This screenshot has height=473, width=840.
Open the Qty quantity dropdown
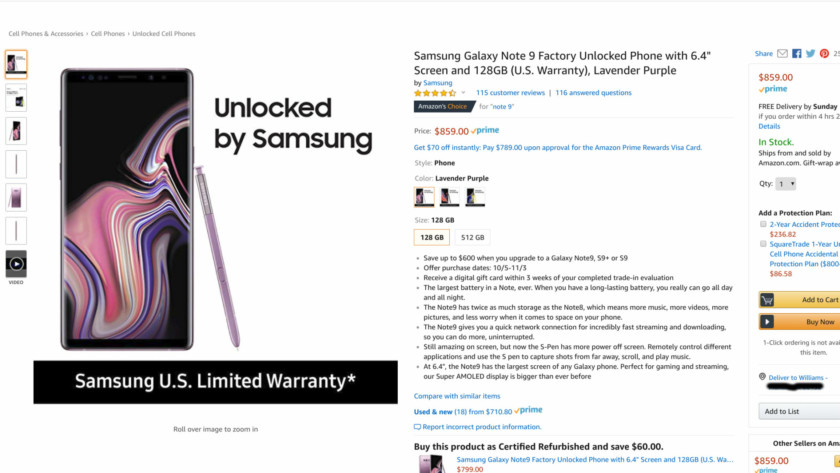click(786, 184)
